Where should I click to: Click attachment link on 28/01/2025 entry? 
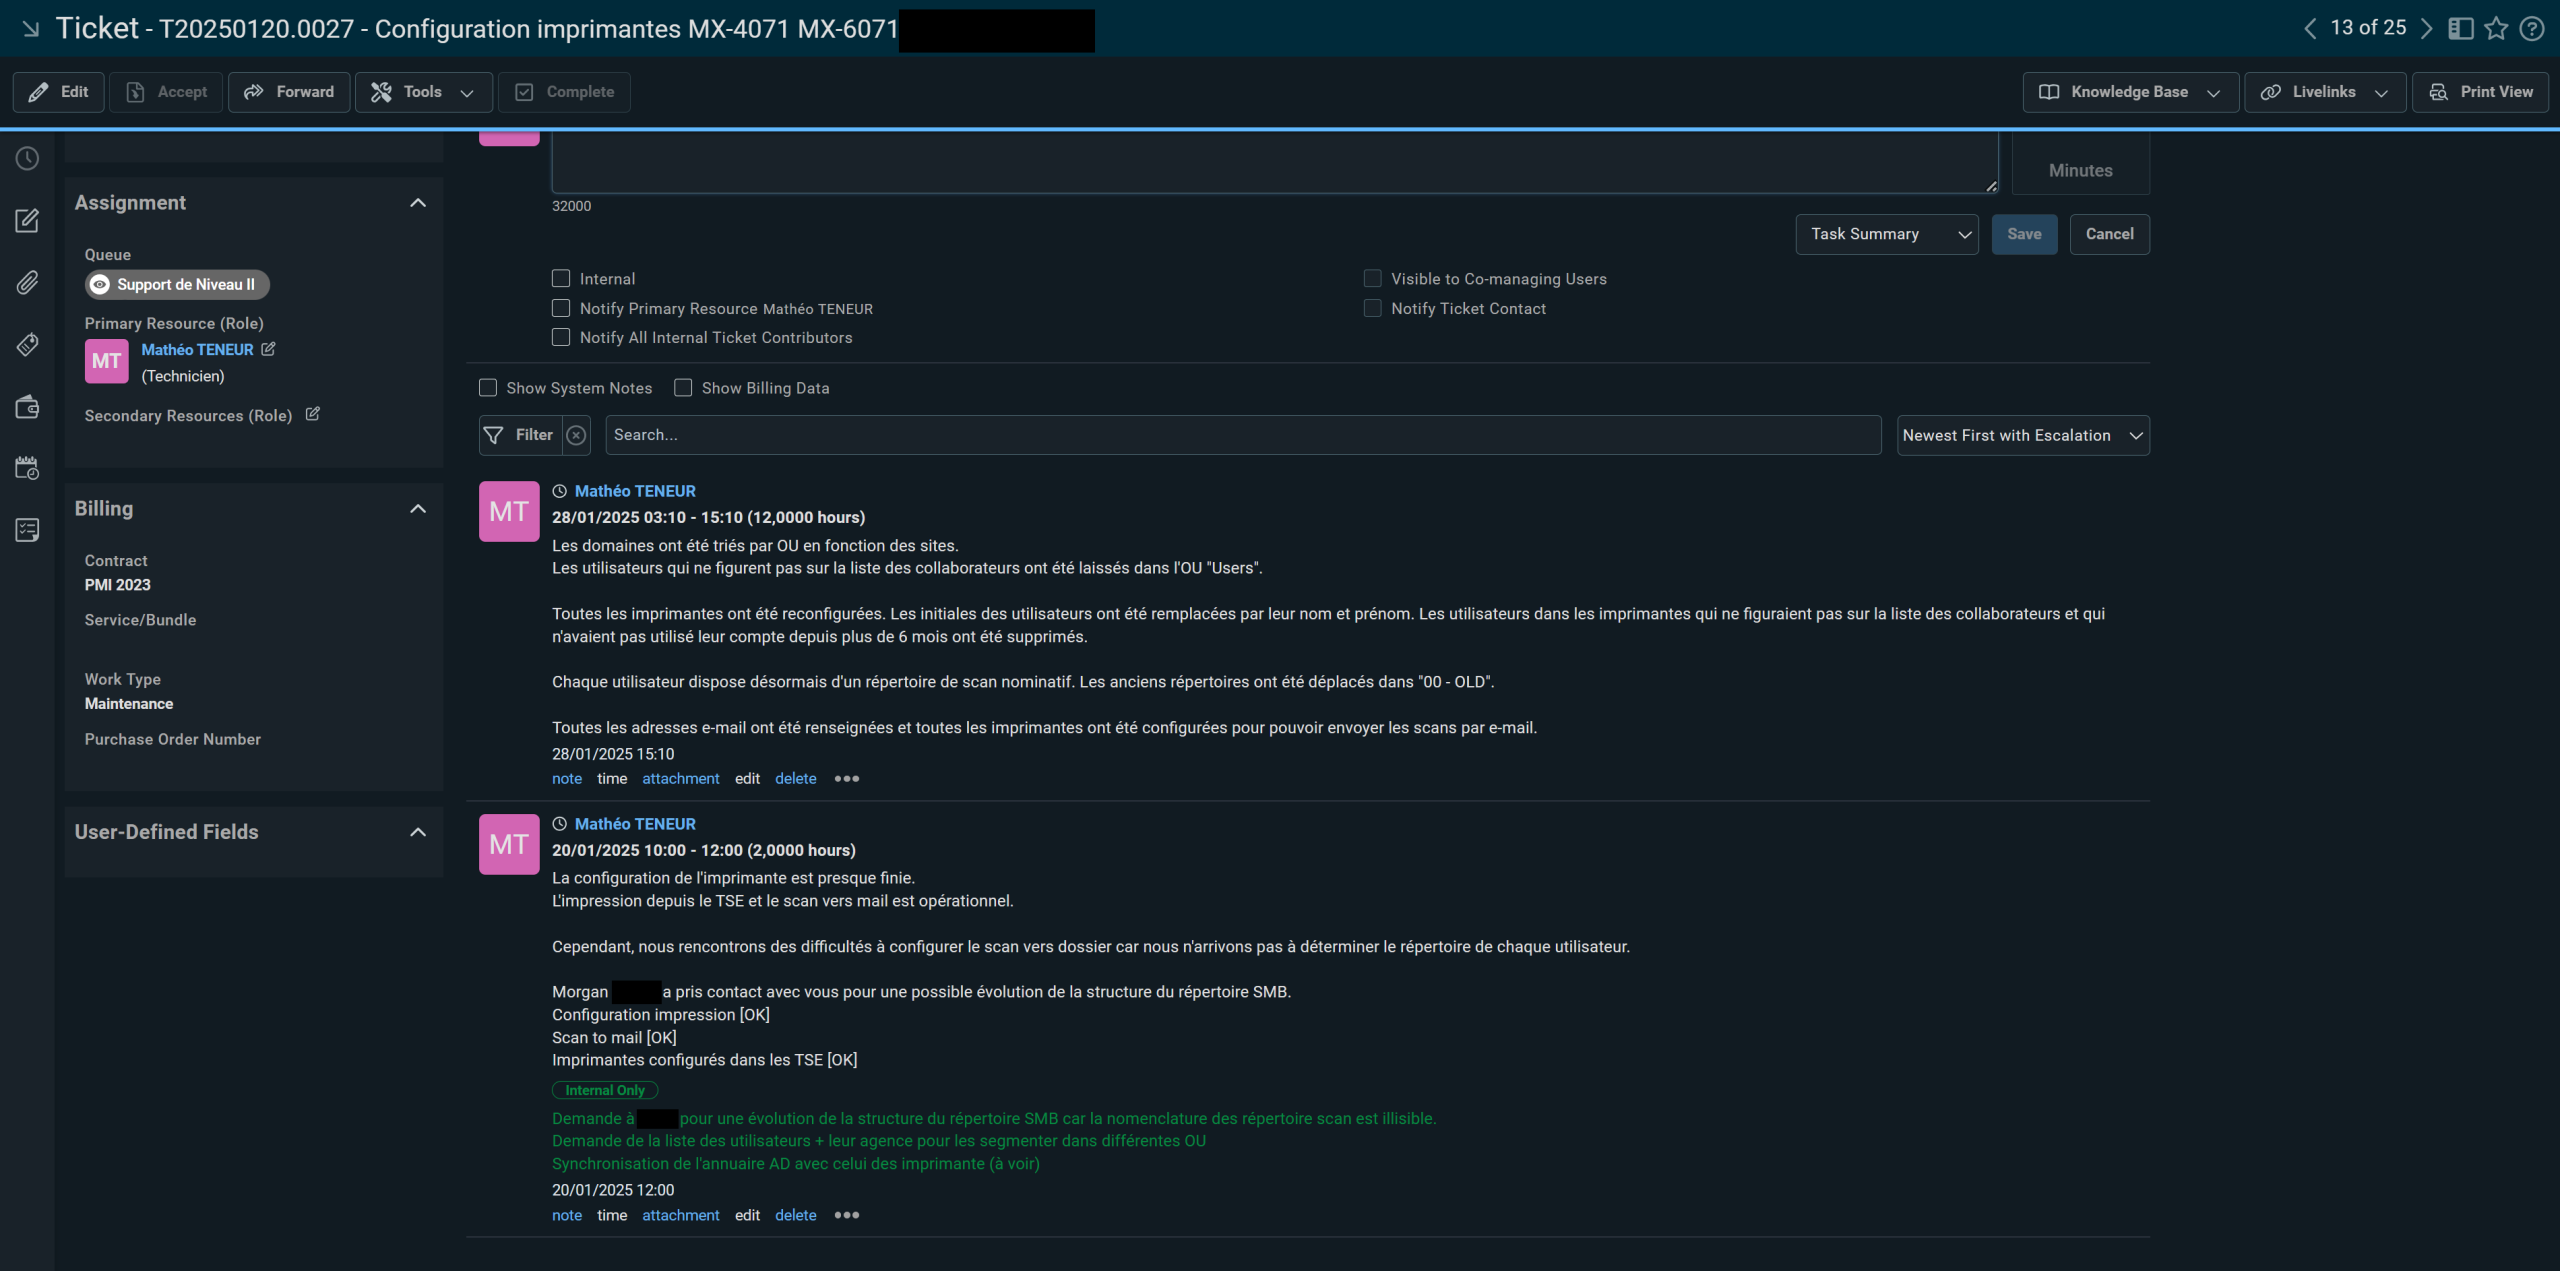tap(680, 779)
